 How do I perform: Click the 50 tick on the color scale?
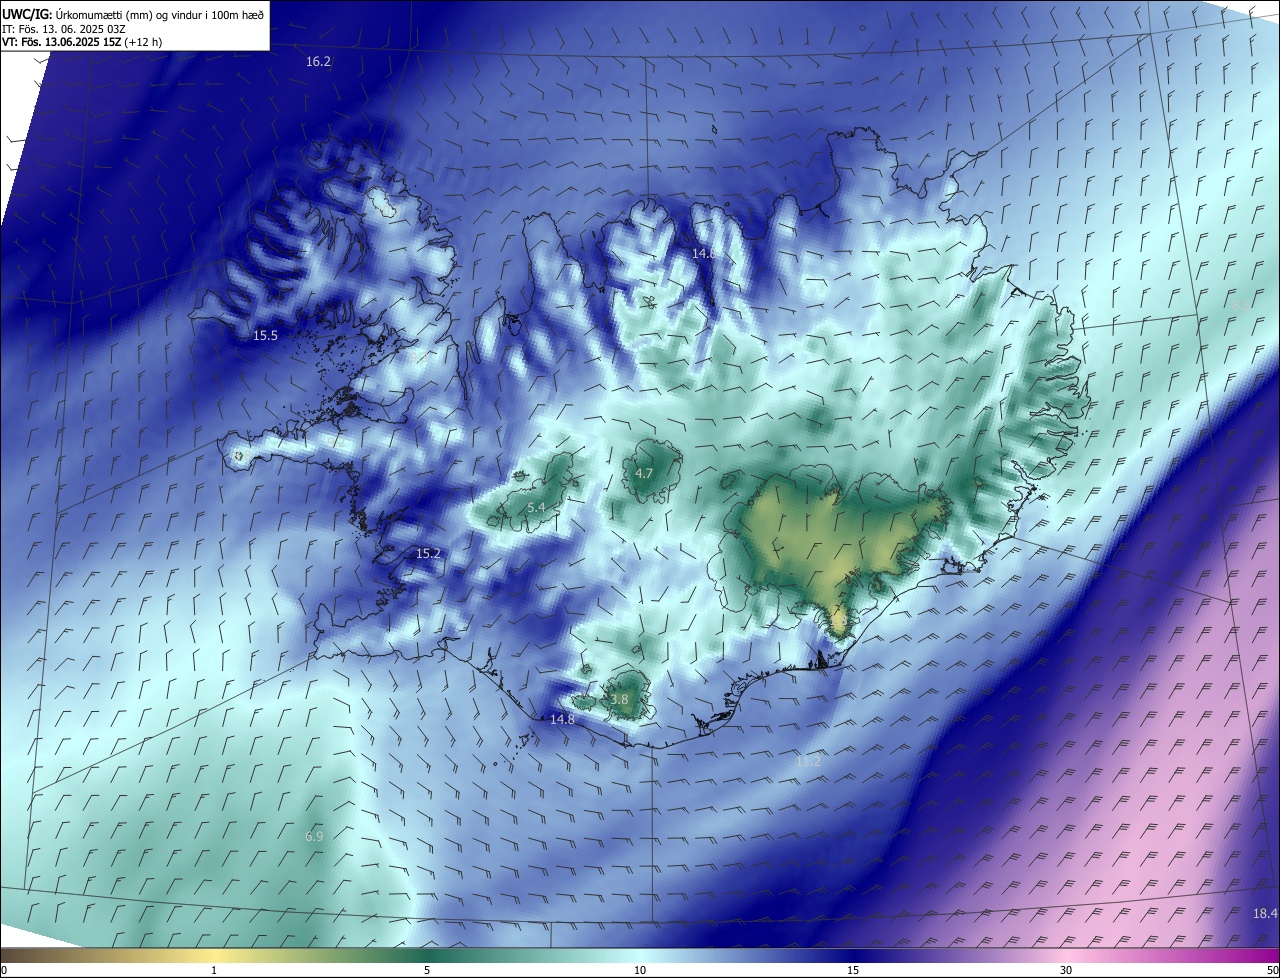[1272, 970]
